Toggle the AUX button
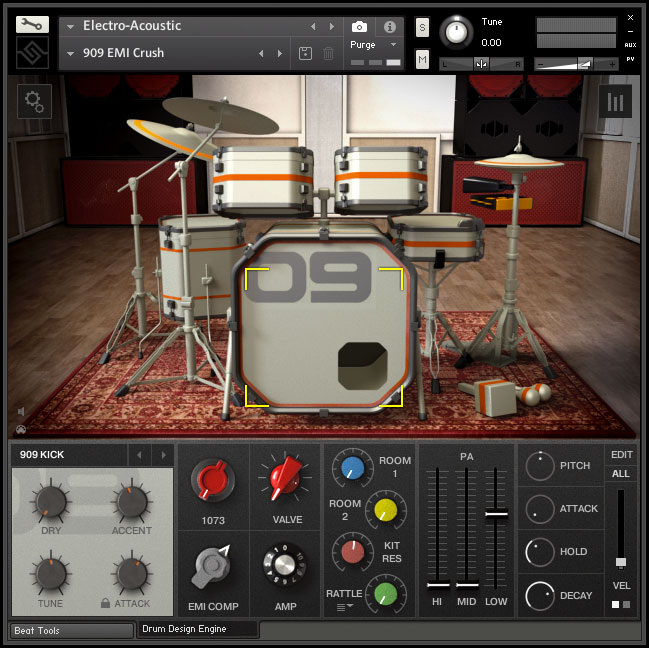 tap(630, 45)
